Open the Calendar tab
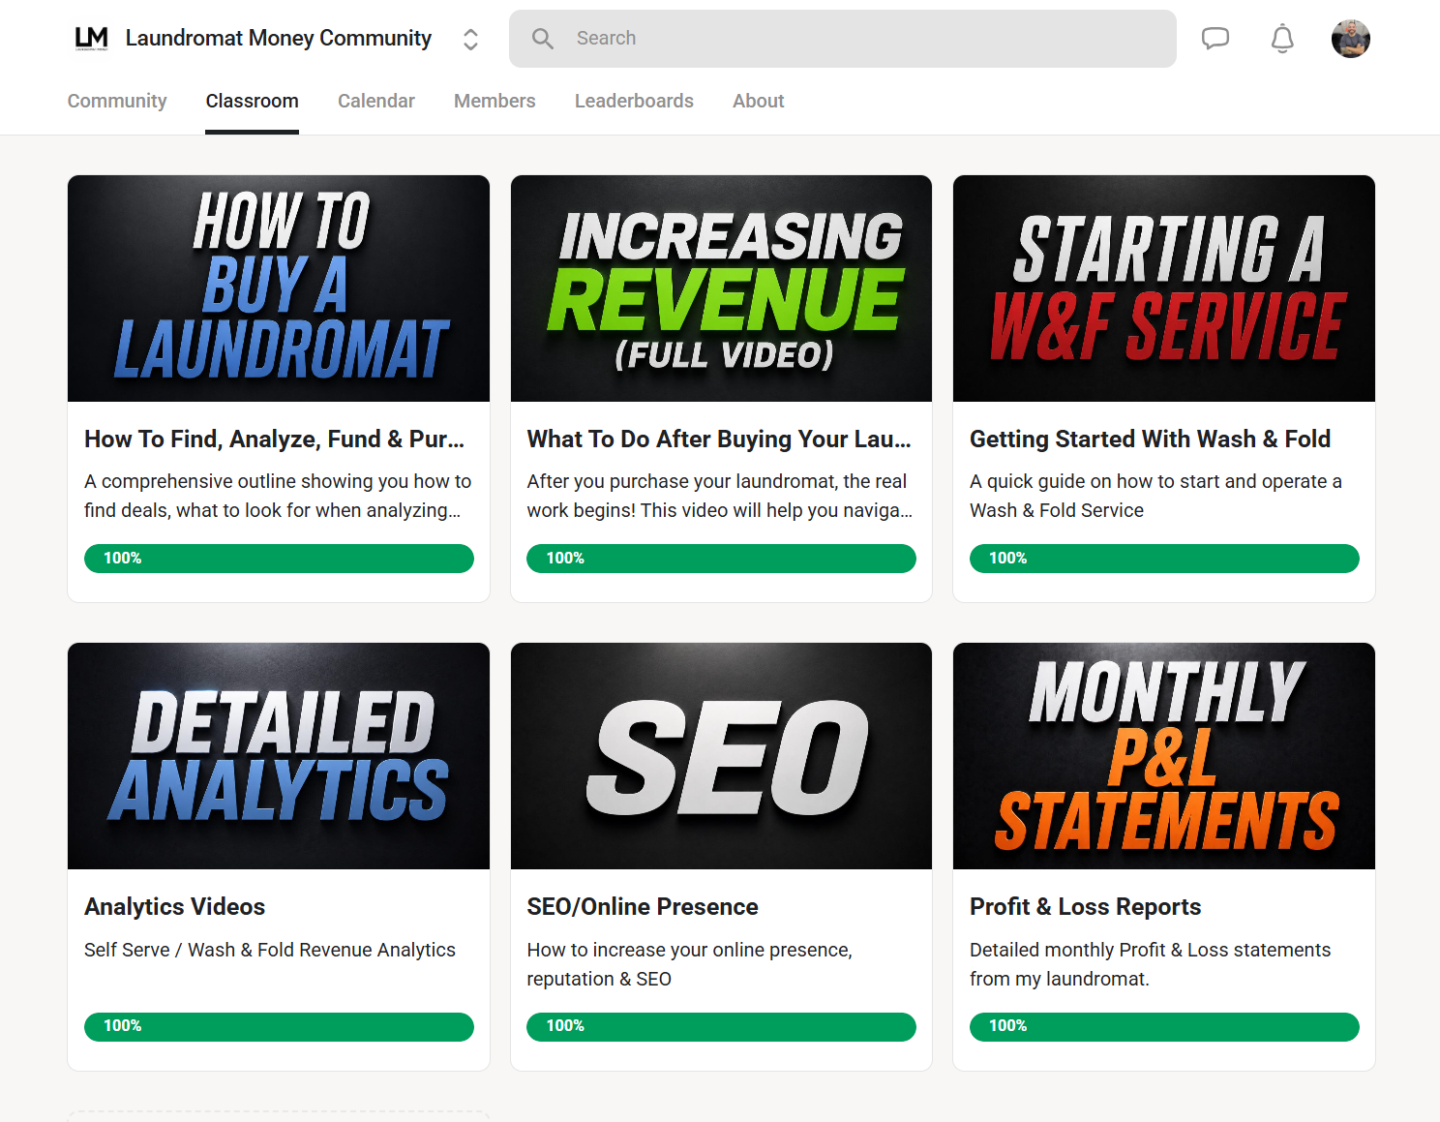Viewport: 1440px width, 1122px height. (376, 101)
